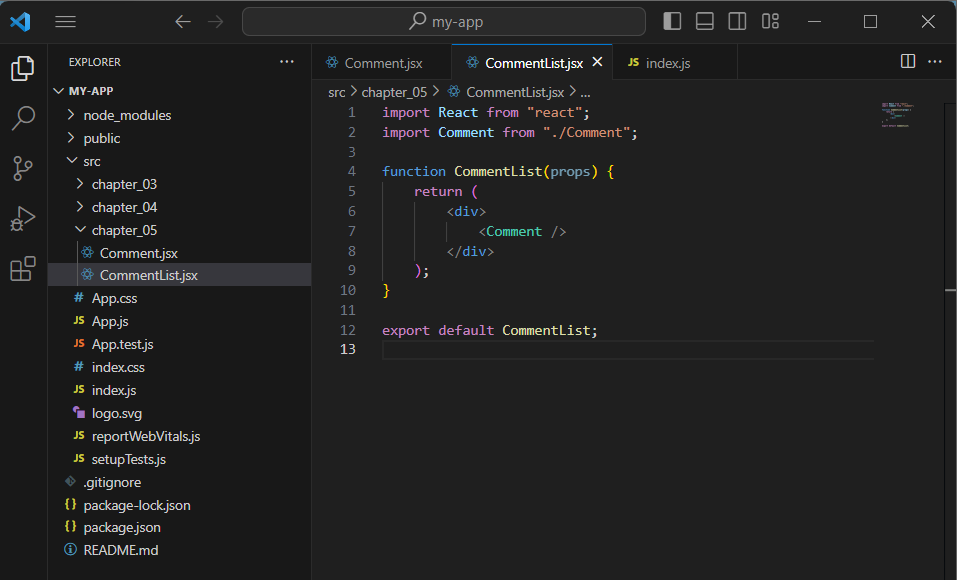The width and height of the screenshot is (957, 580).
Task: Click the VS Code logo icon
Action: point(20,22)
